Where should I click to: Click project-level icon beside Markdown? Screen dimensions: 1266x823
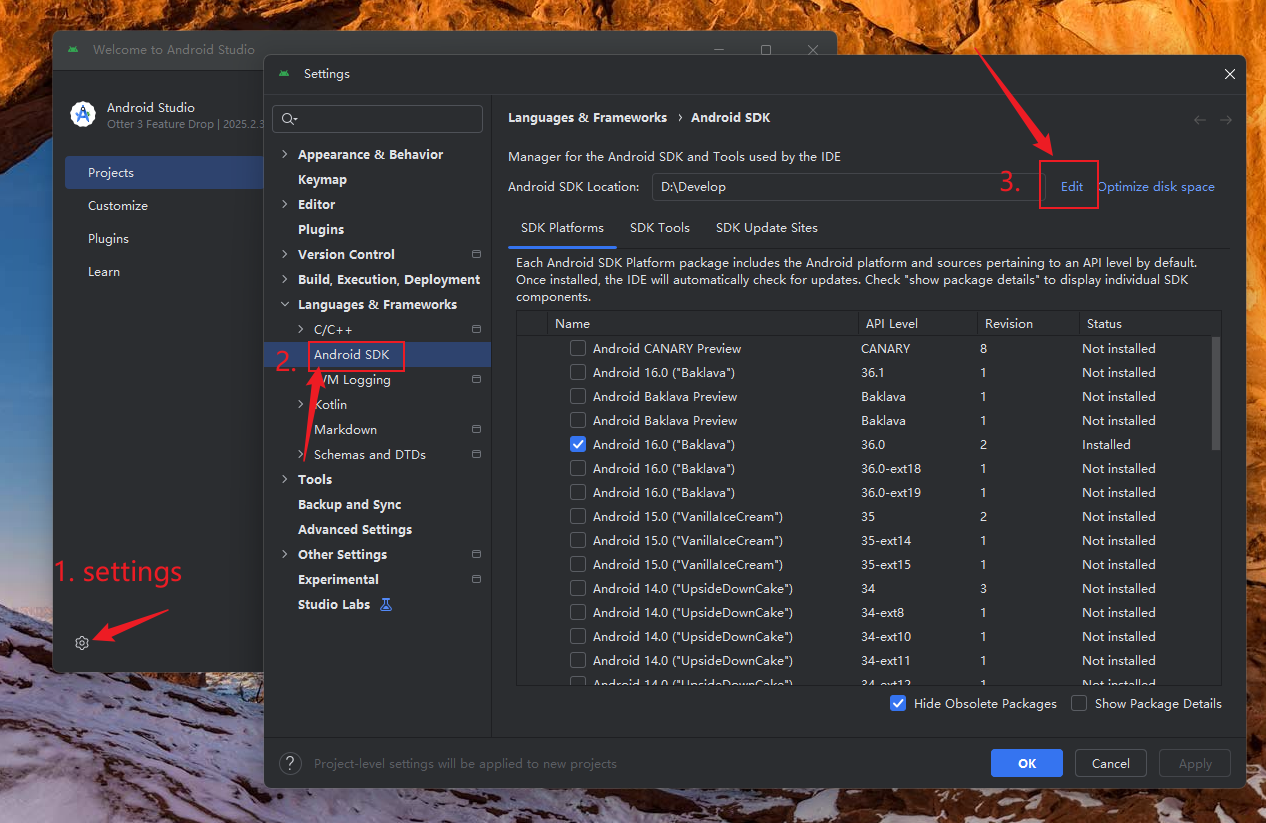click(476, 429)
